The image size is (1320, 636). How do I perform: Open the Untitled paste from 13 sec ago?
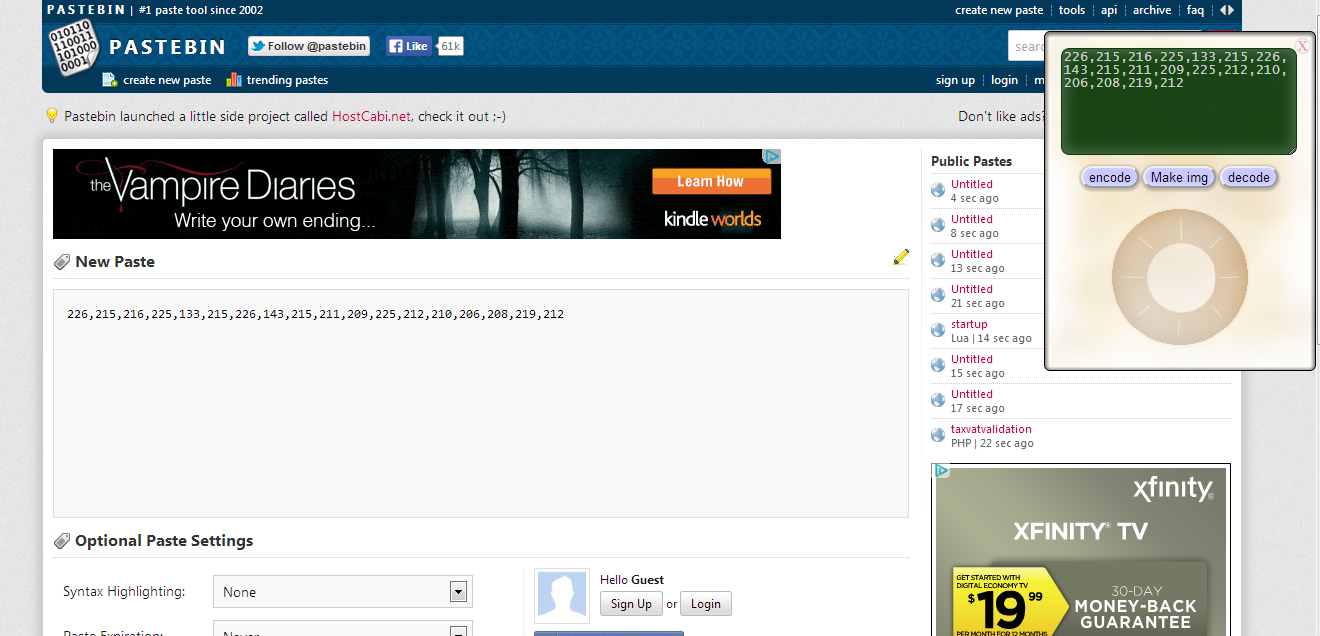[972, 254]
